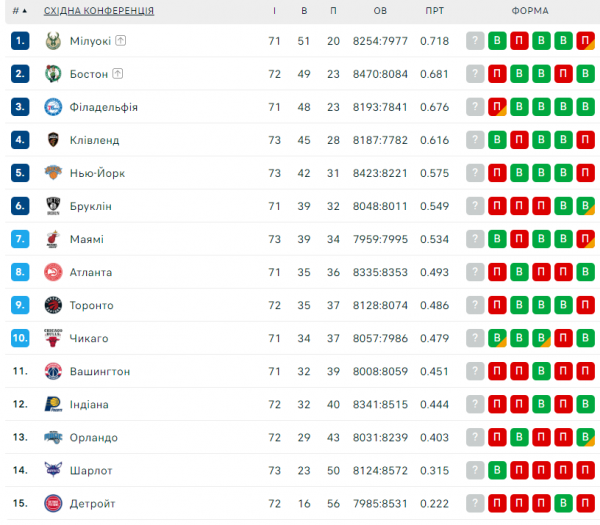Click the Atlanta Hawks team logo
Image resolution: width=600 pixels, height=525 pixels.
point(53,272)
